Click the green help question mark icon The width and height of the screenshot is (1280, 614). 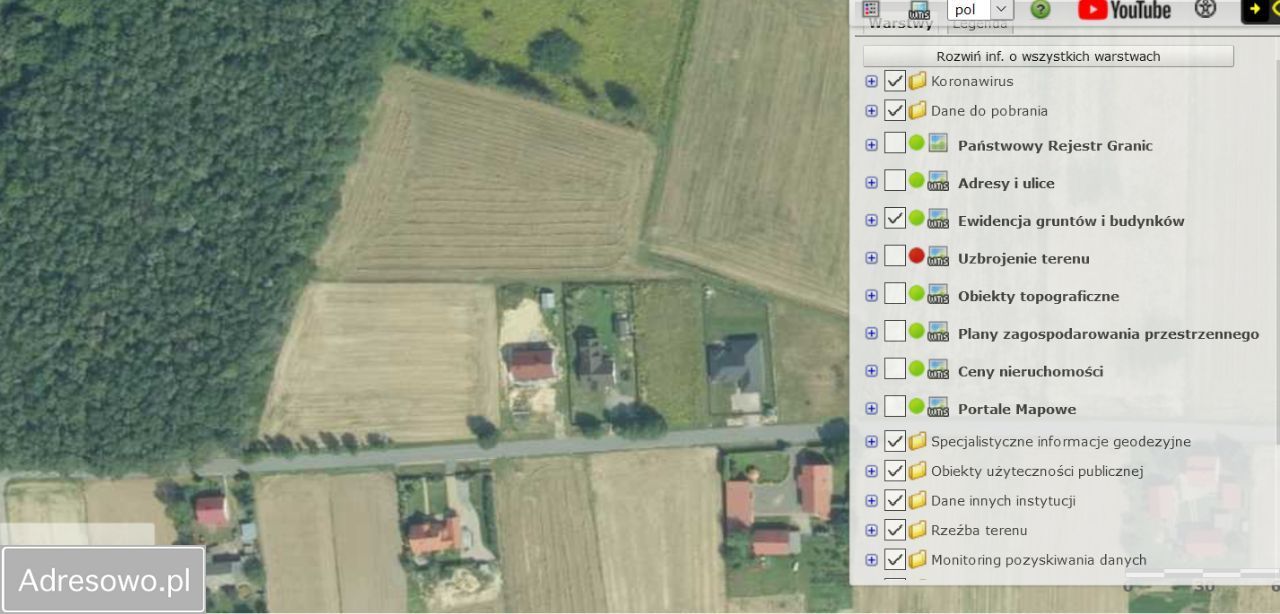click(1040, 9)
